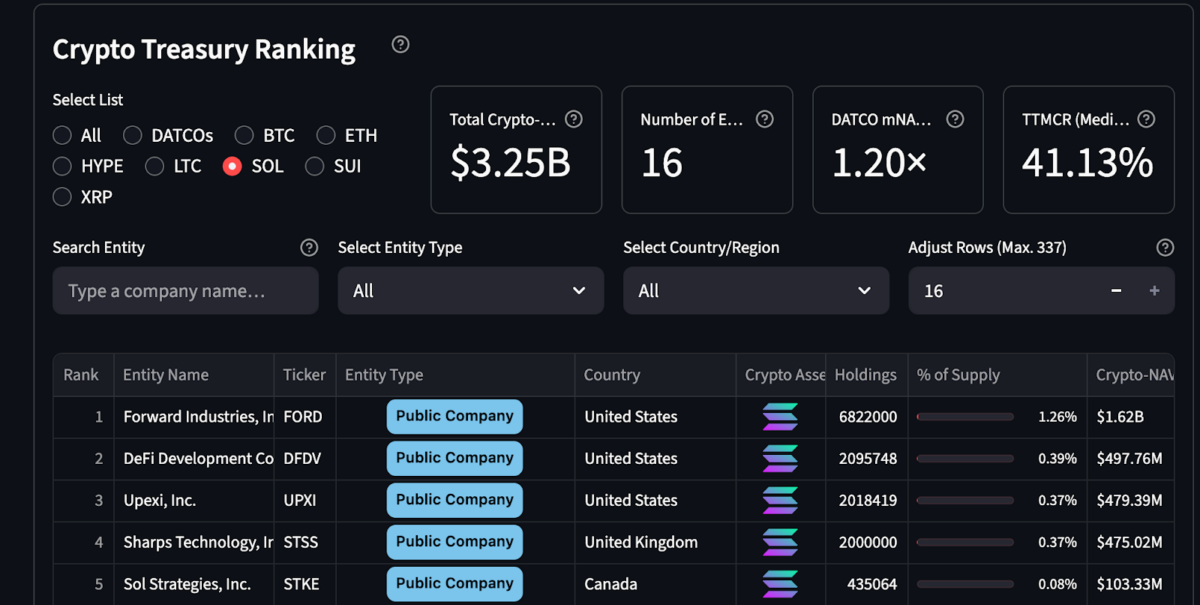Click the 6822000 holdings cell

click(866, 417)
